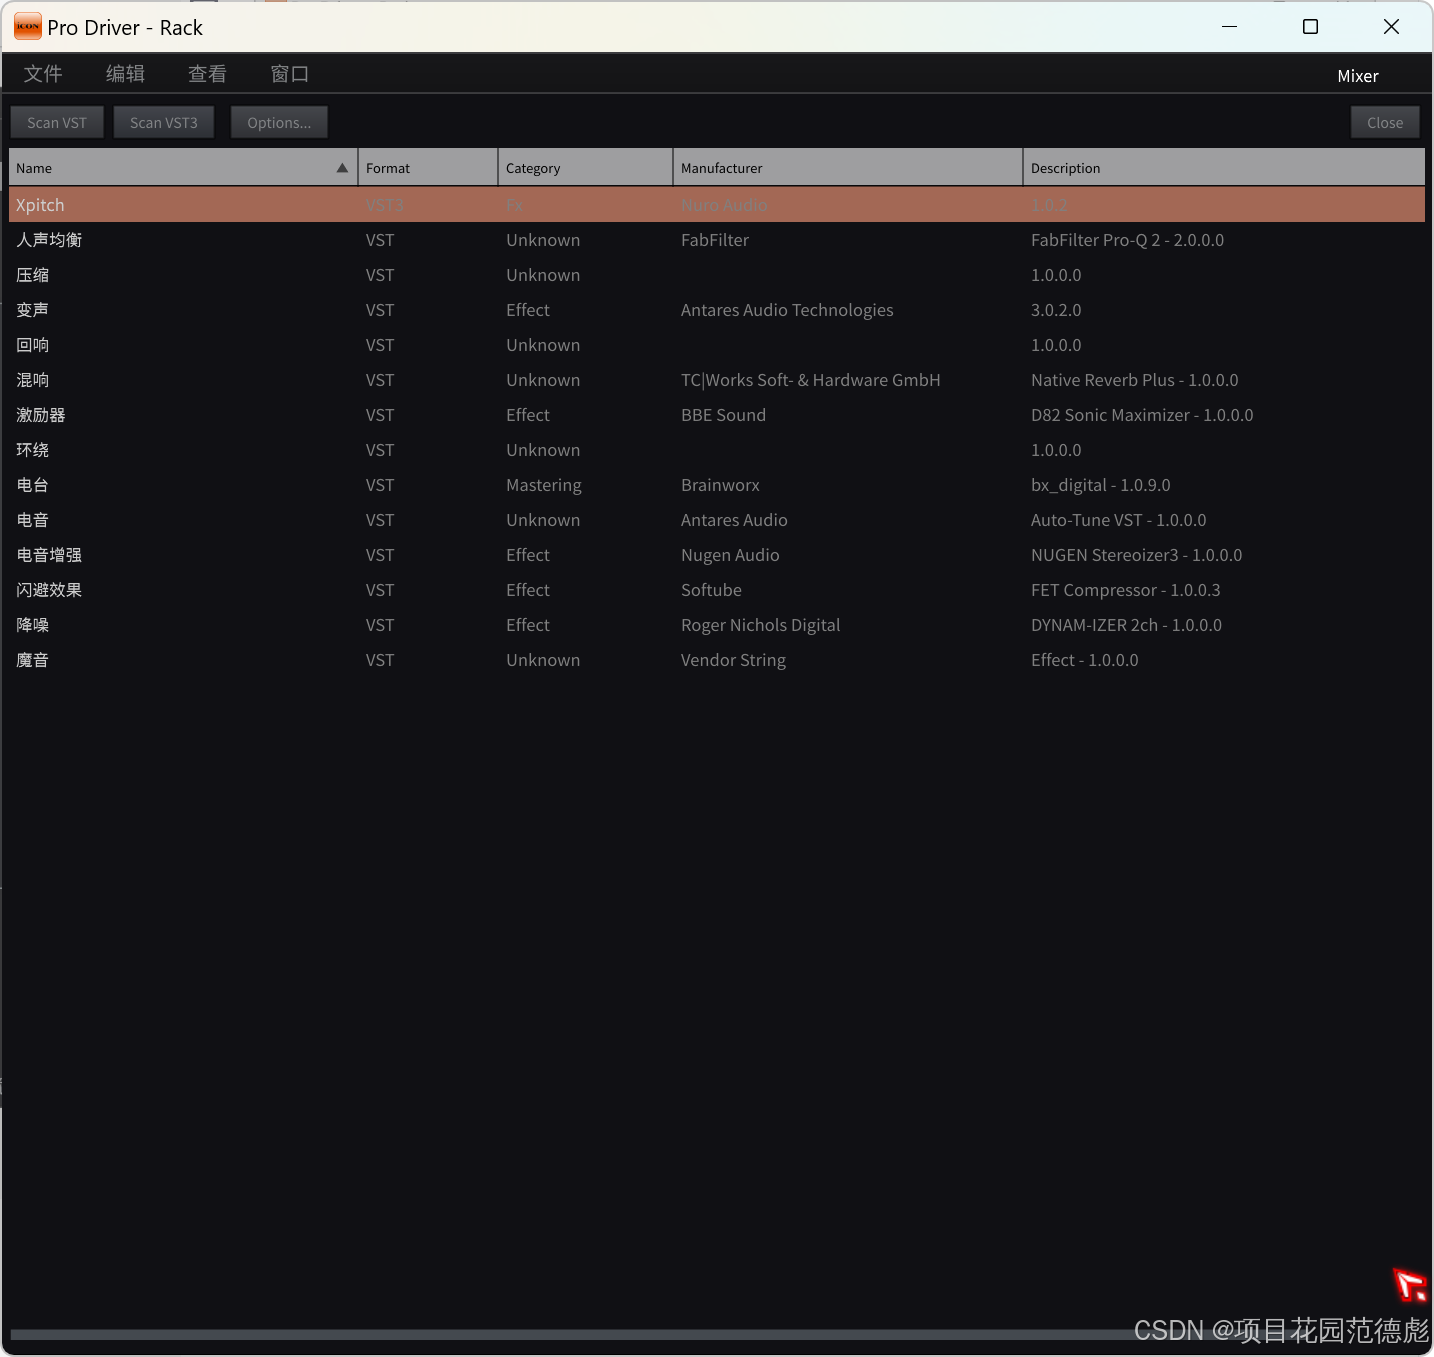This screenshot has width=1434, height=1357.
Task: Select the 回响 plugin row
Action: click(x=717, y=345)
